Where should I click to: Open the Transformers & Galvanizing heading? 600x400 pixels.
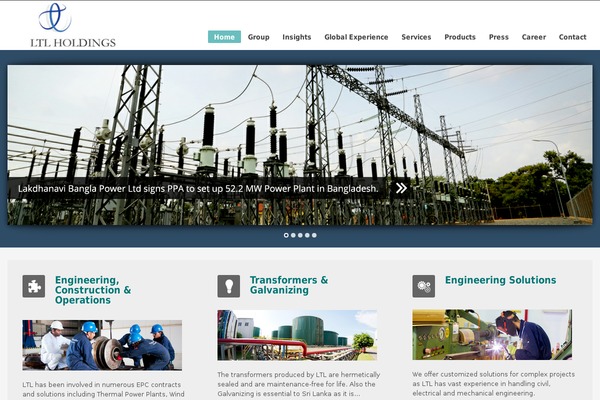coord(289,285)
